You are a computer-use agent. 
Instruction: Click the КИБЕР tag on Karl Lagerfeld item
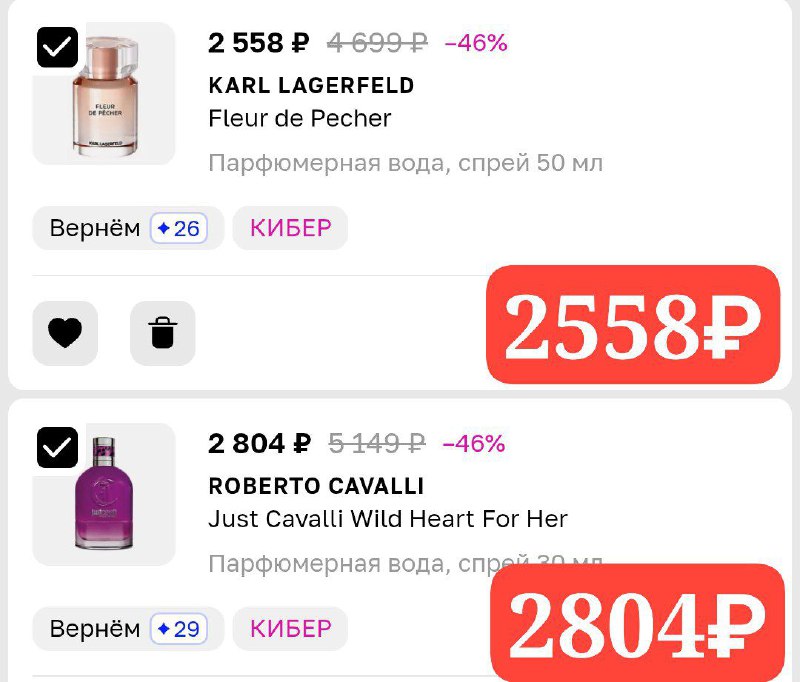click(290, 228)
